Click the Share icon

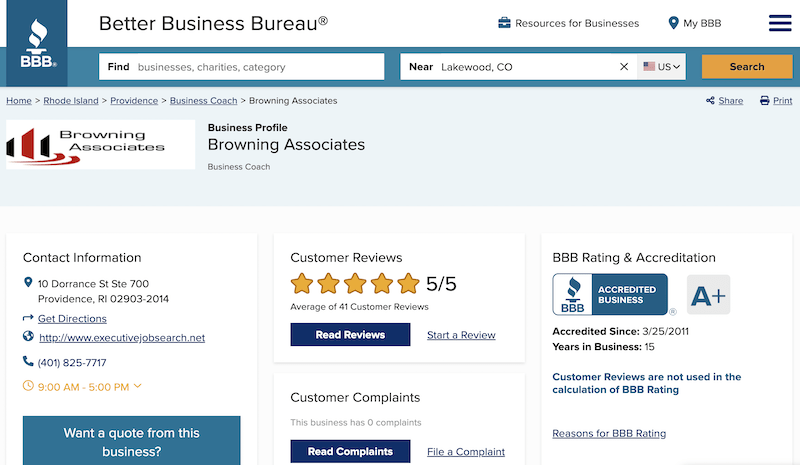710,101
